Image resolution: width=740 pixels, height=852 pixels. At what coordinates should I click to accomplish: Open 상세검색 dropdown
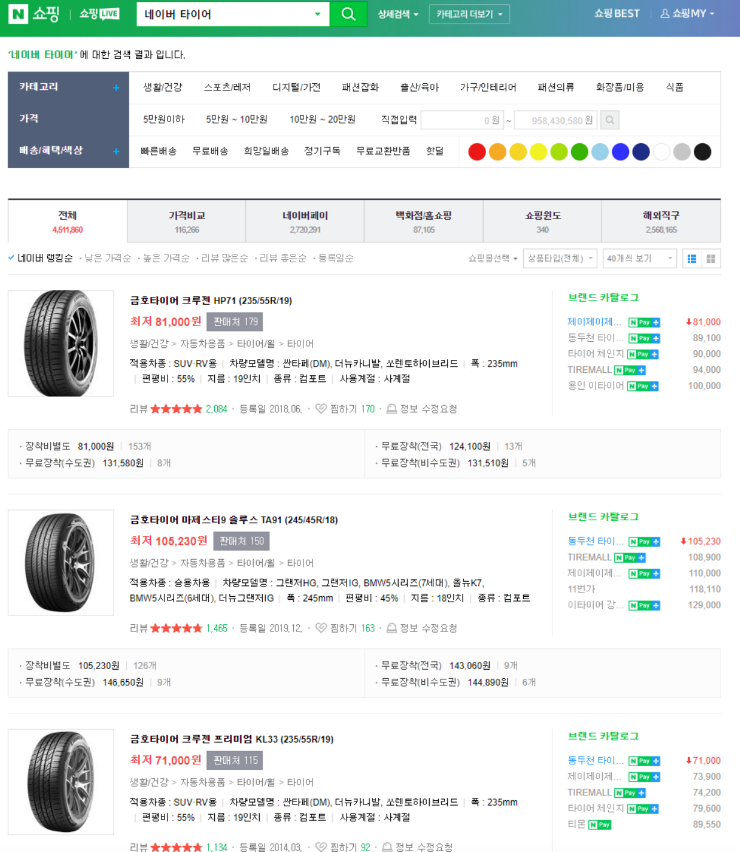(x=398, y=14)
